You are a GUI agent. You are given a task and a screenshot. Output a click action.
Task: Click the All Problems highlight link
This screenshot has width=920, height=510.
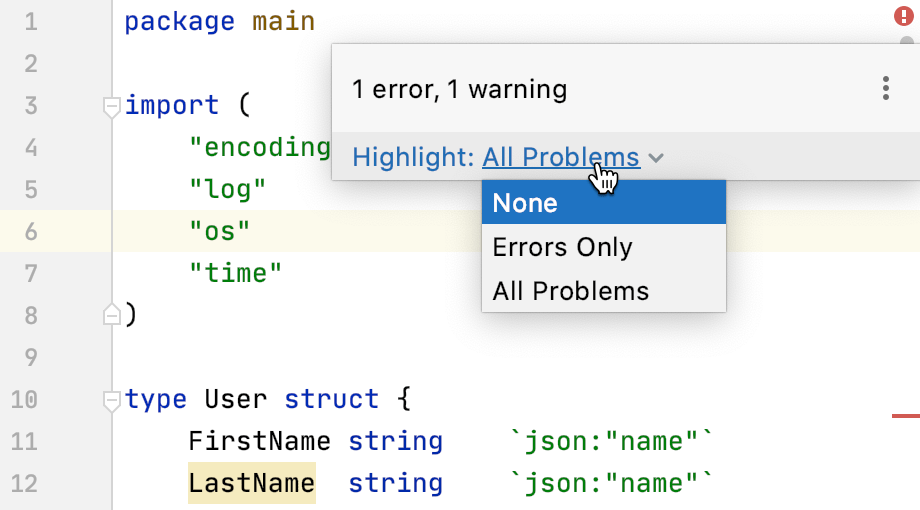pos(560,157)
